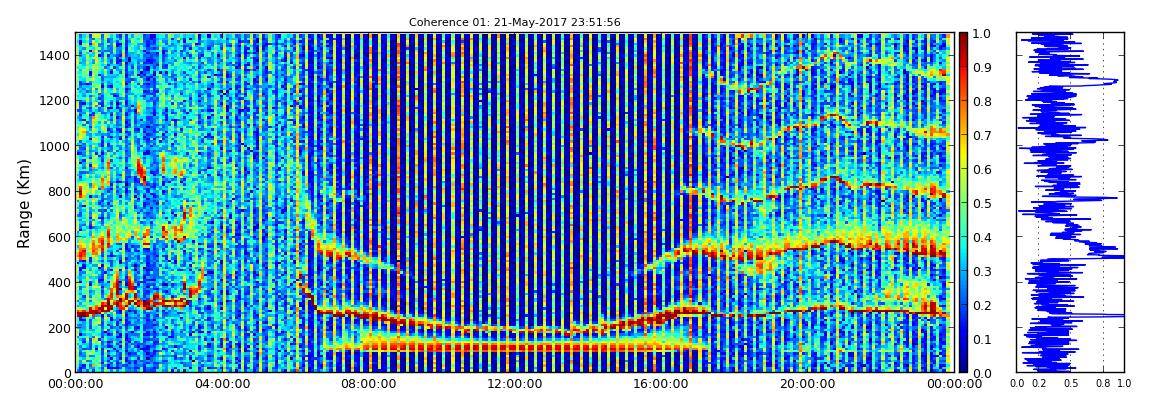Click the colorbar 0.7 label
Screen dimensions: 1150x407
pyautogui.click(x=984, y=136)
